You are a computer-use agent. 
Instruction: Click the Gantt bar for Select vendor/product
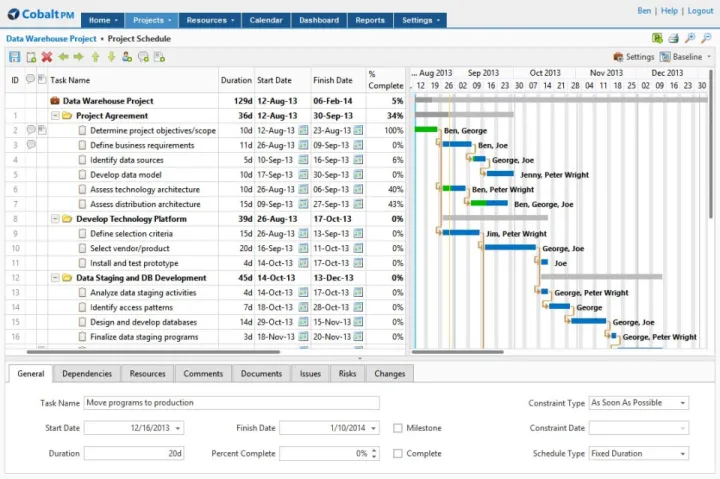tap(510, 248)
